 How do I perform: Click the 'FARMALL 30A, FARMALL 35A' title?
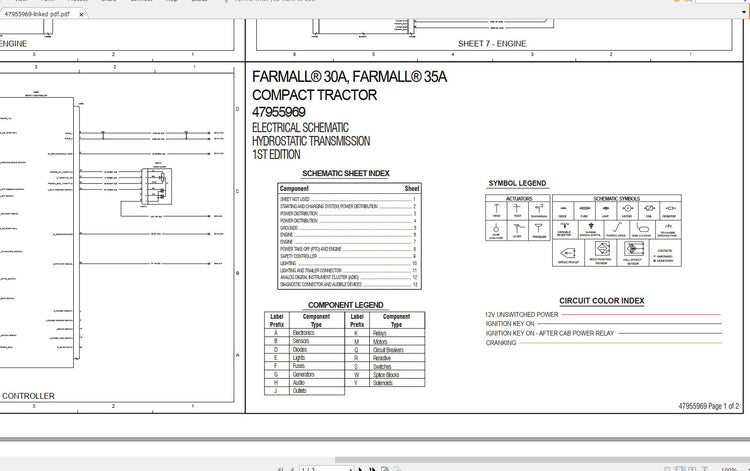(350, 77)
